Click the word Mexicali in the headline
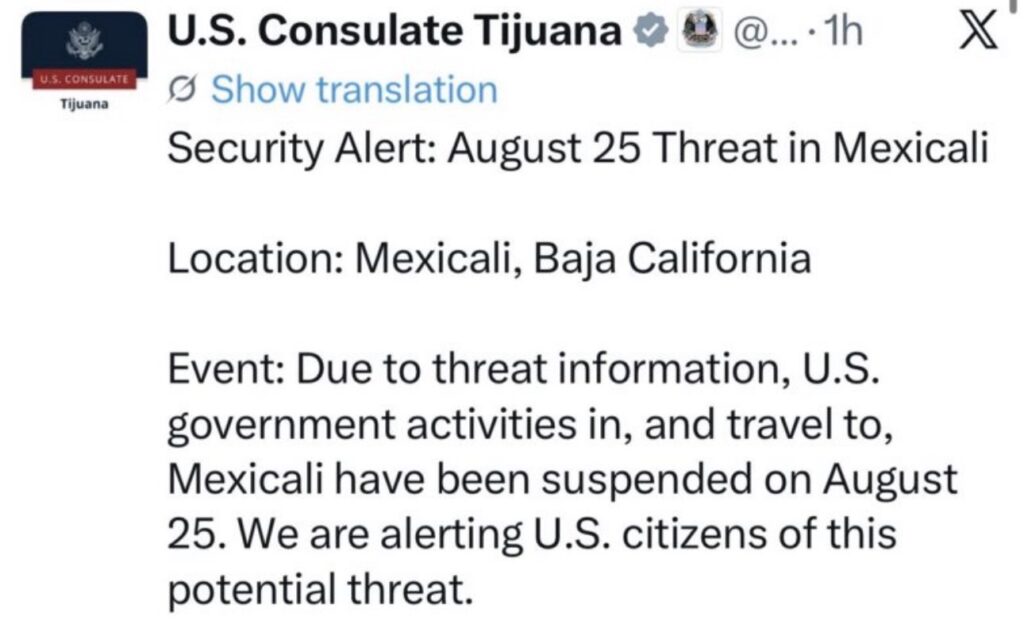Image resolution: width=1024 pixels, height=636 pixels. pyautogui.click(x=910, y=148)
